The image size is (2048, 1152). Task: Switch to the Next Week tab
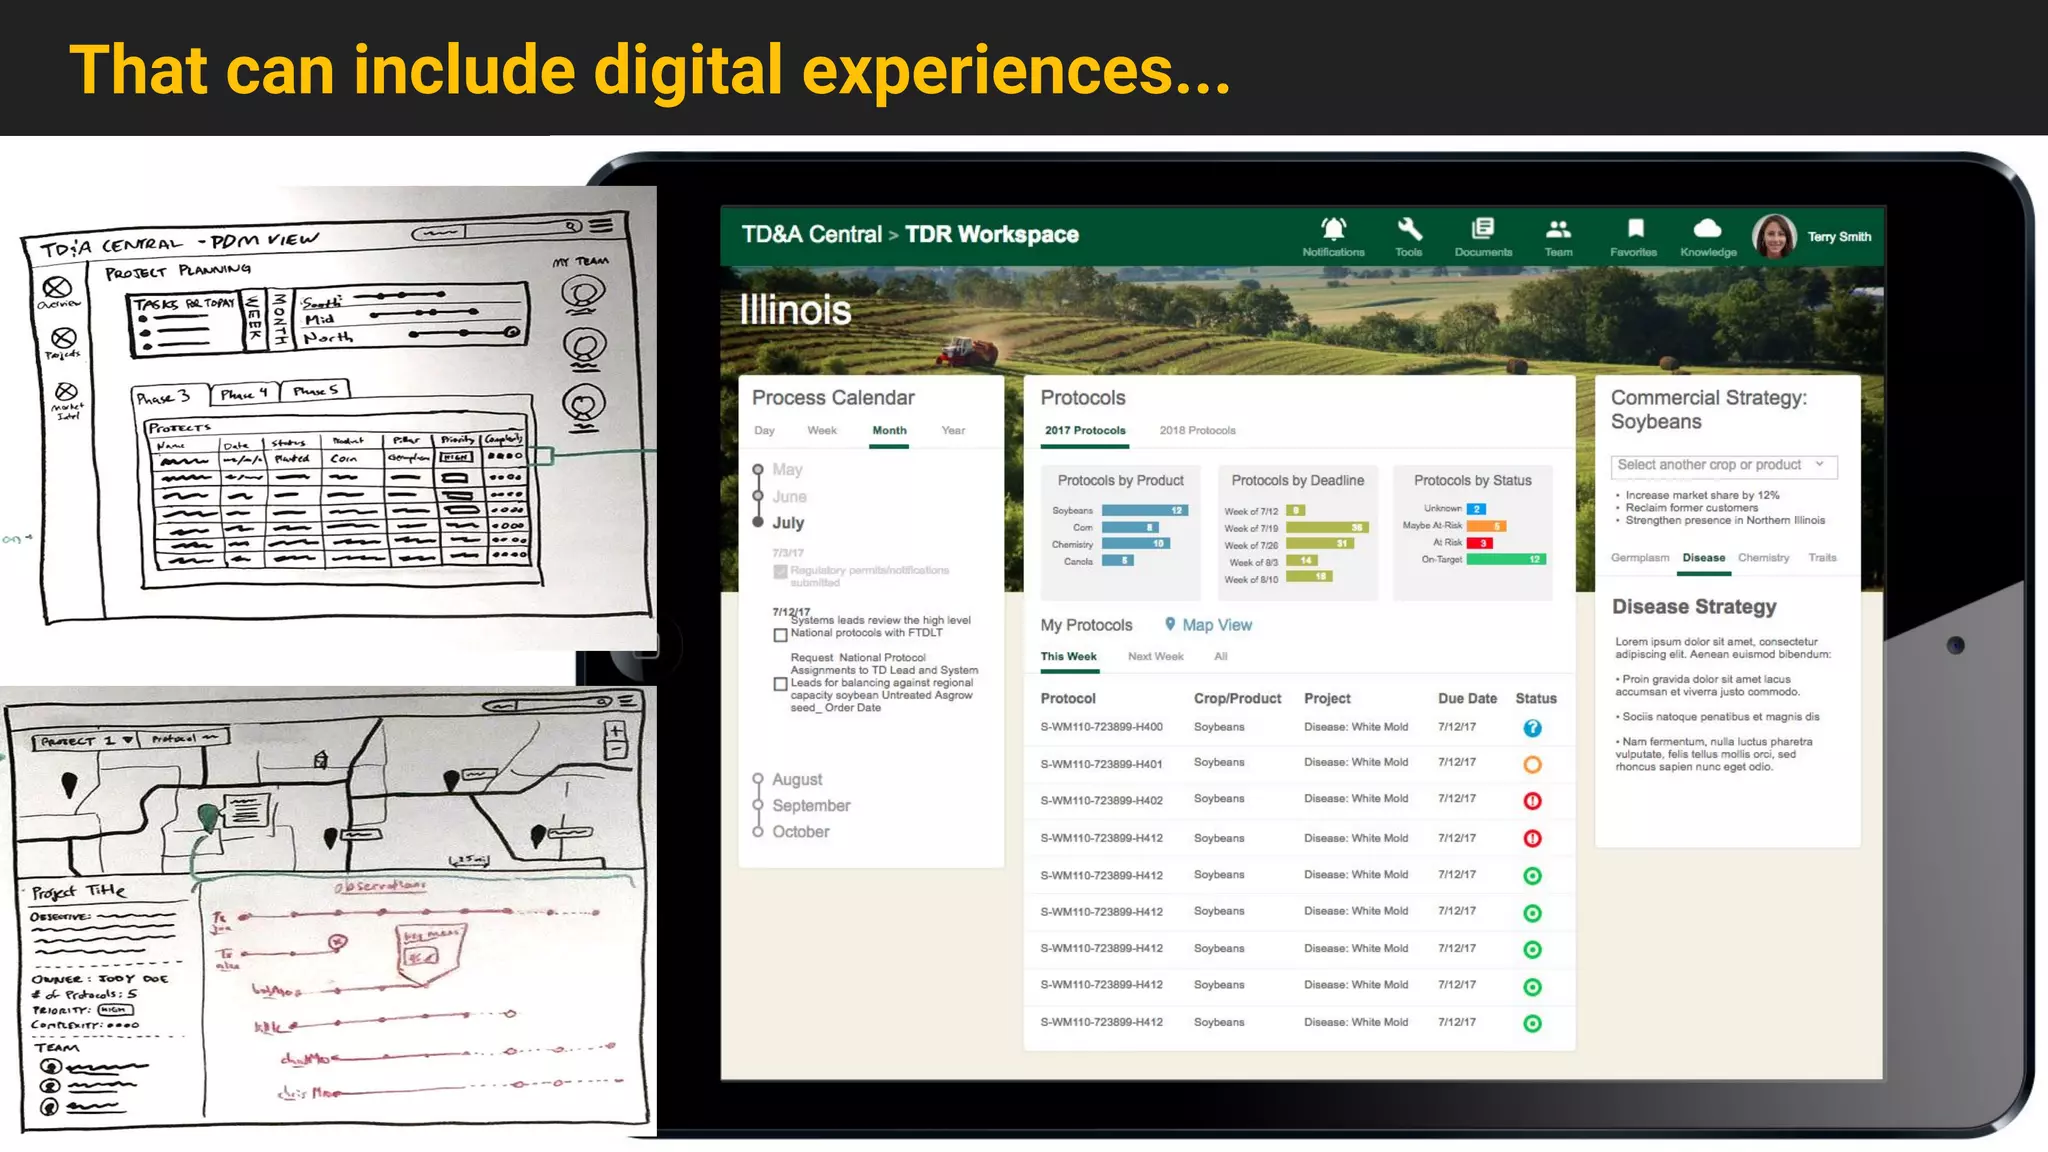tap(1155, 657)
